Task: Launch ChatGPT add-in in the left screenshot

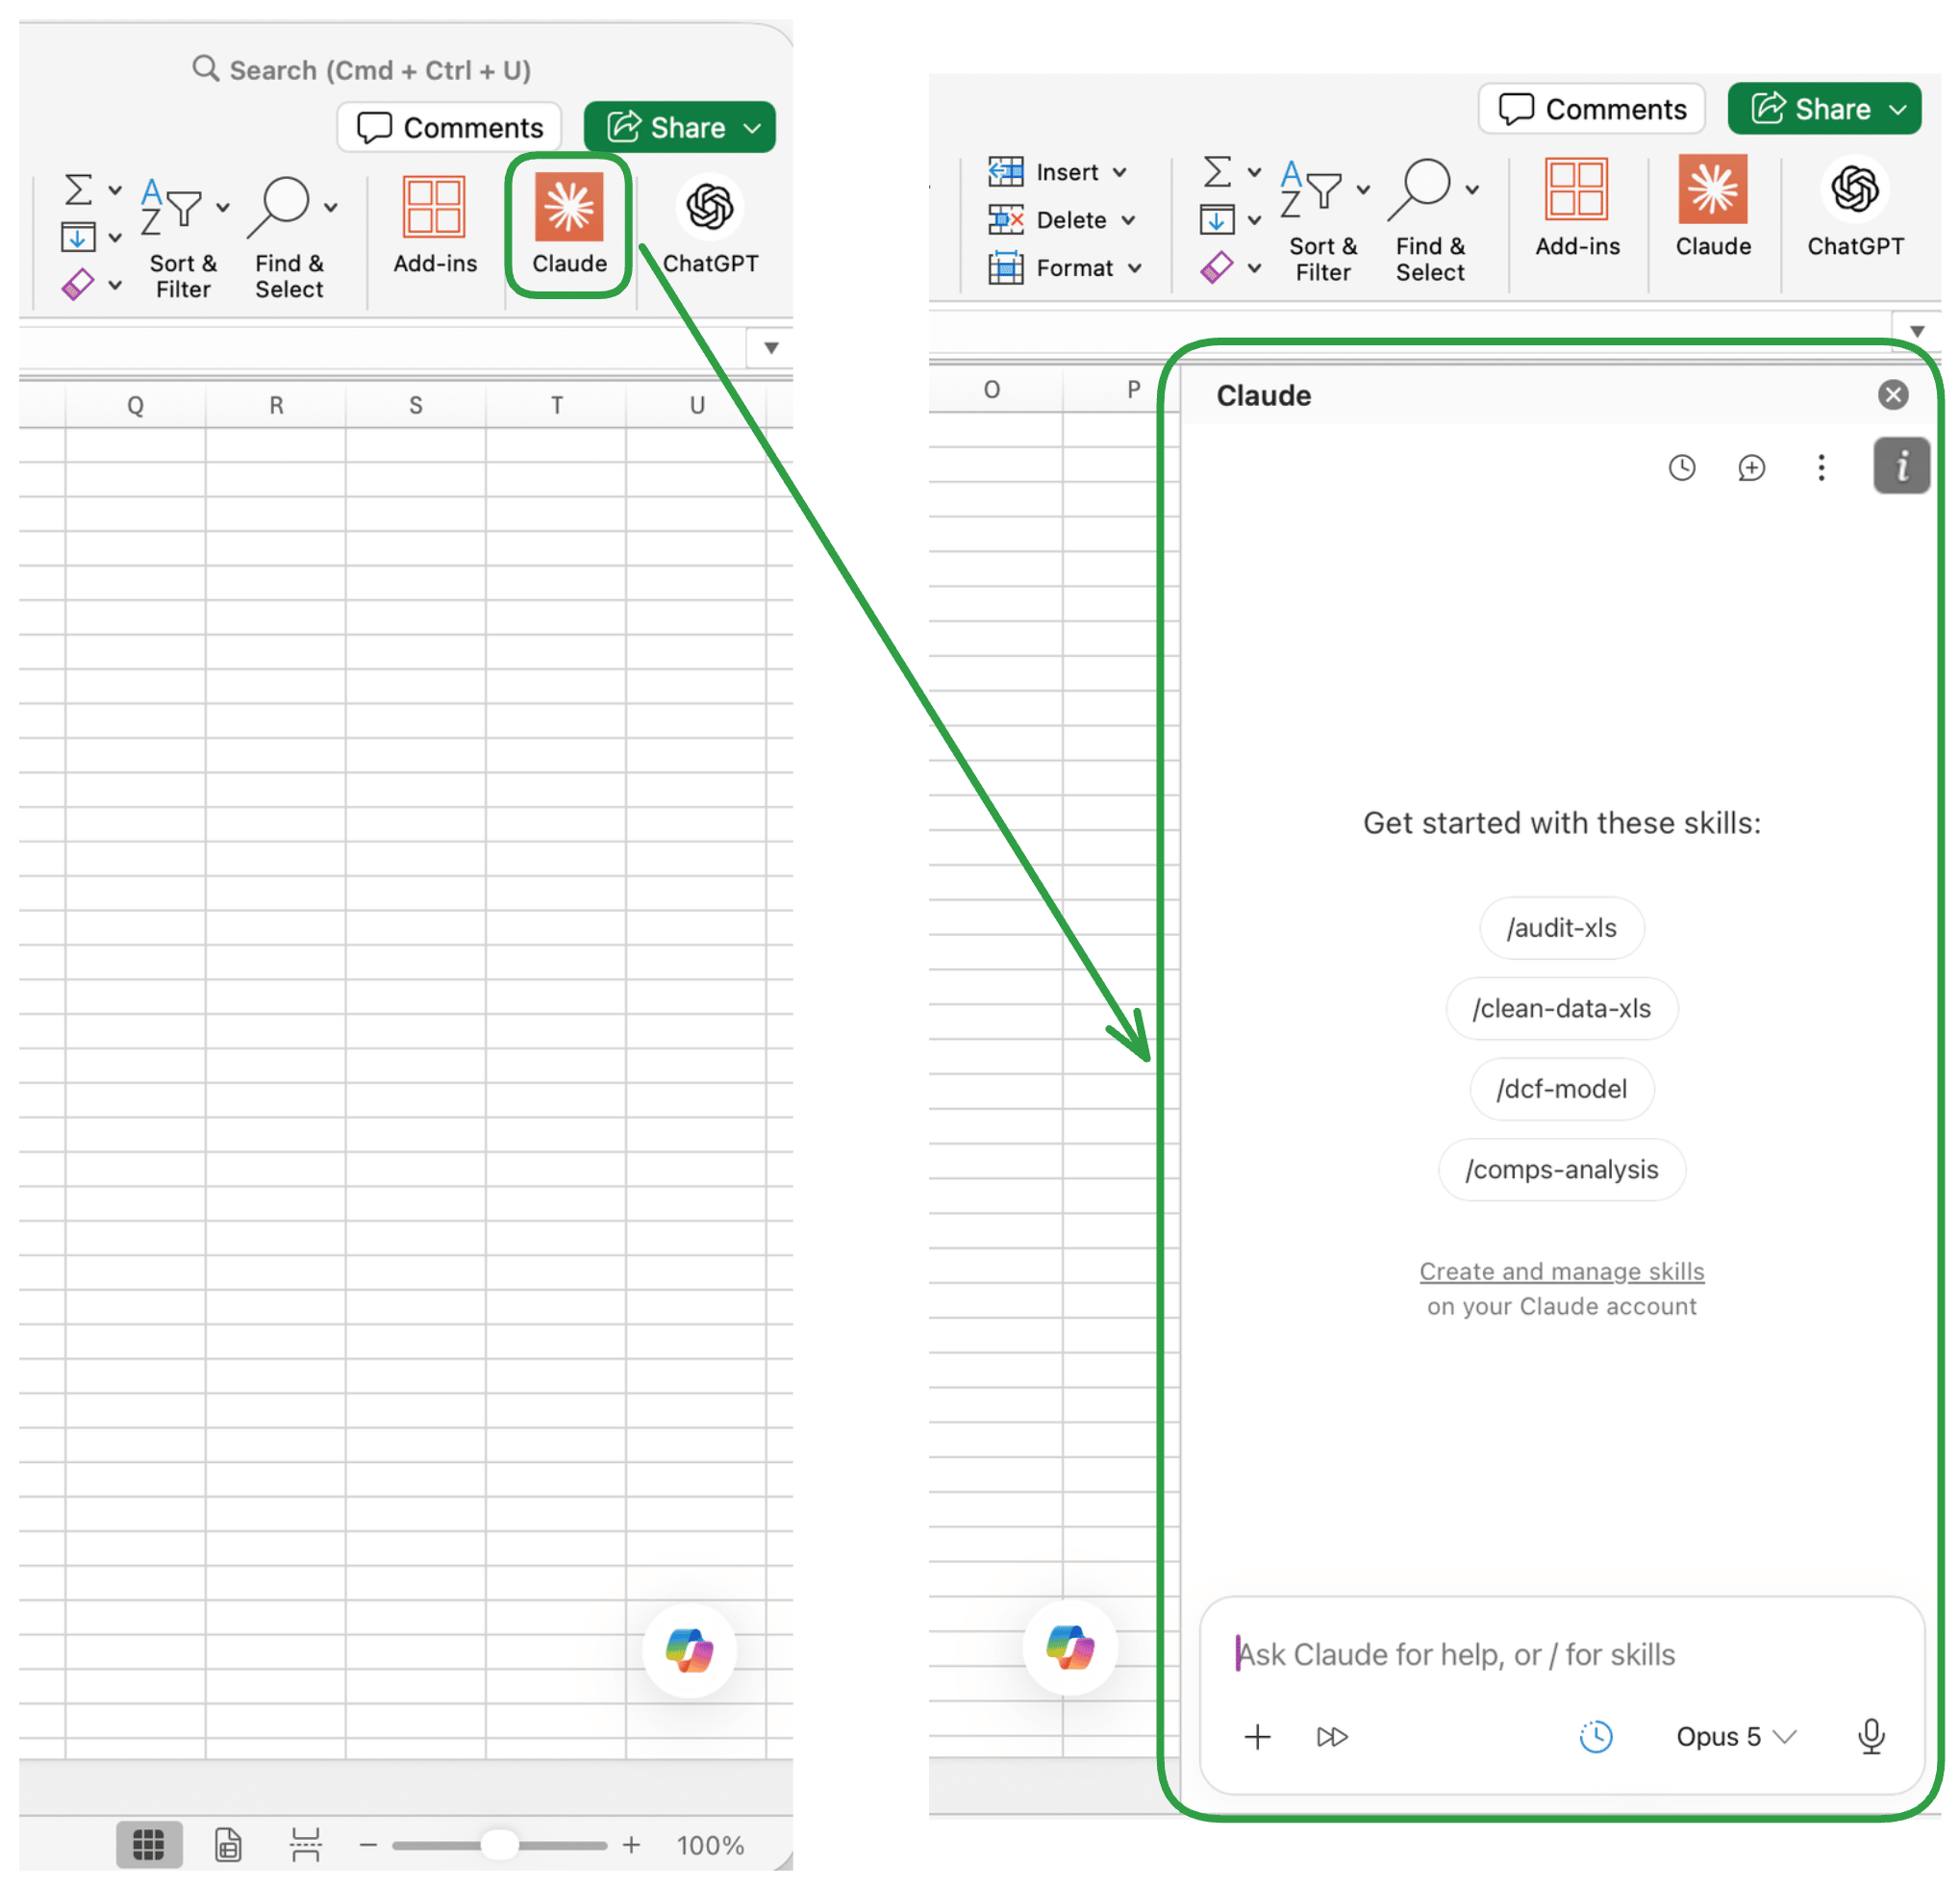Action: tap(710, 223)
